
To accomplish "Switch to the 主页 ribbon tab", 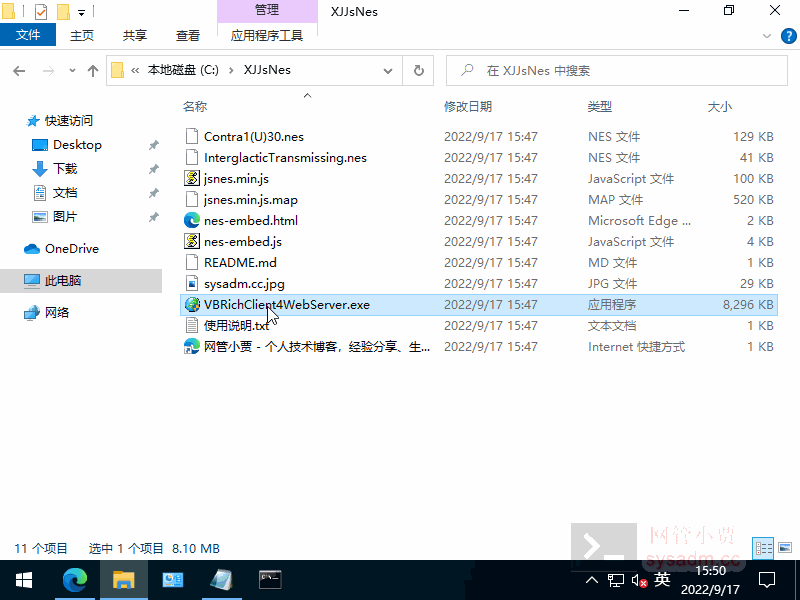I will click(82, 35).
